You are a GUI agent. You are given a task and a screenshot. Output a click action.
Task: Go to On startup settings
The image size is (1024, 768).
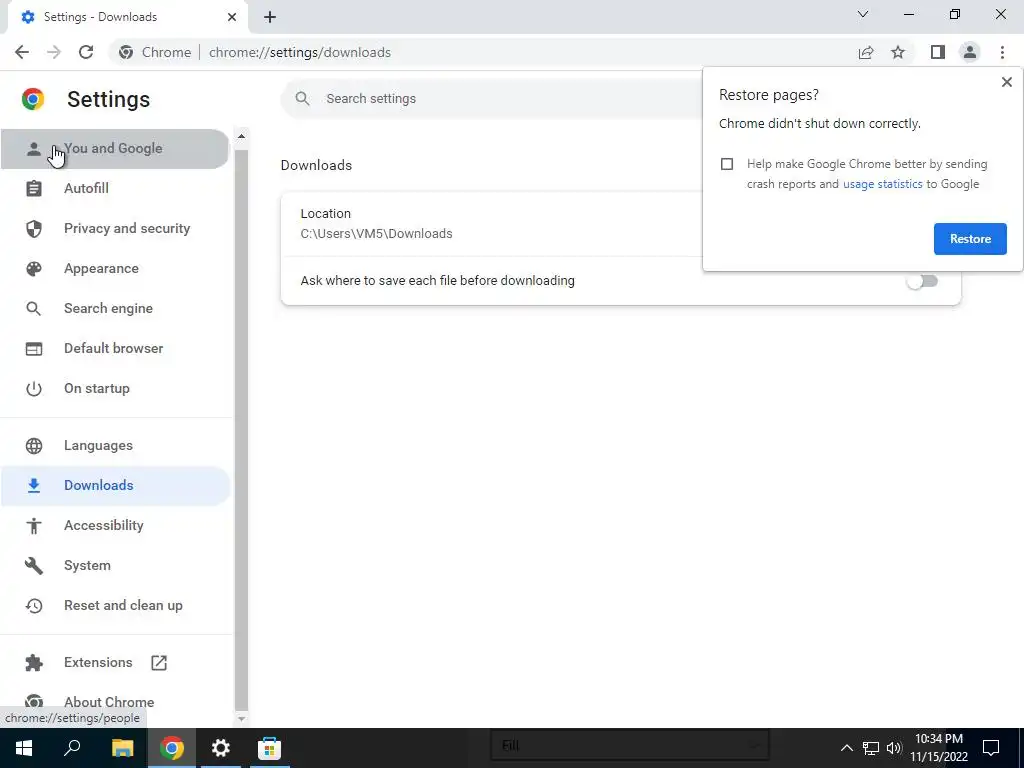pyautogui.click(x=115, y=389)
